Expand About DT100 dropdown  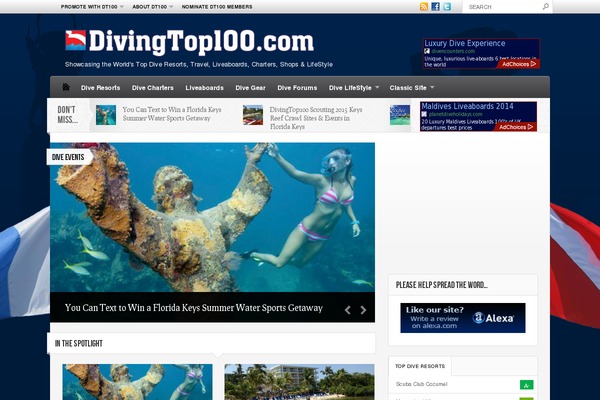tap(153, 7)
